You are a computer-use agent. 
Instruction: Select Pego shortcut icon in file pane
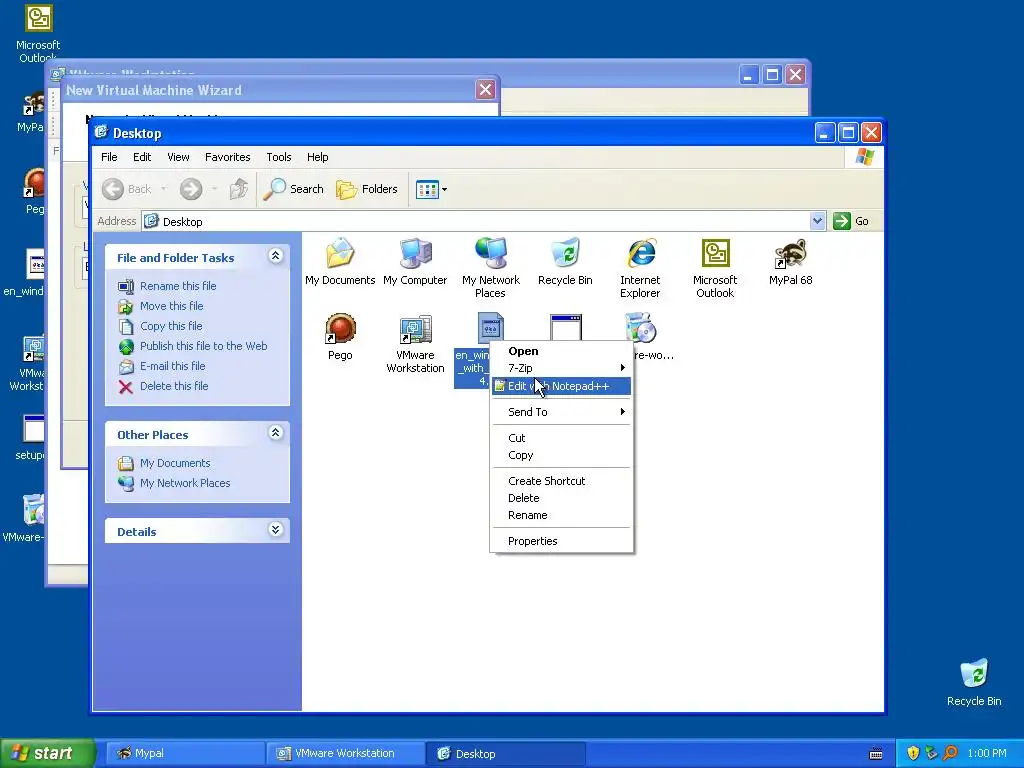pos(340,328)
